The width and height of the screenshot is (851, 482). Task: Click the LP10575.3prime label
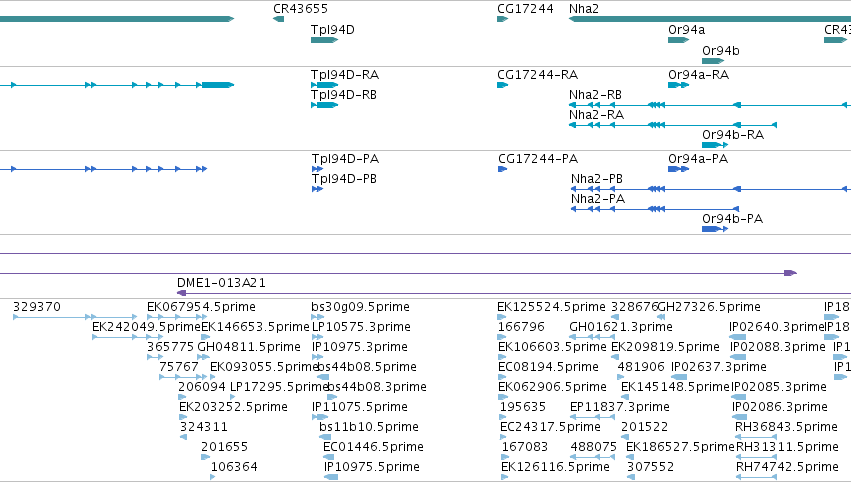click(x=361, y=327)
